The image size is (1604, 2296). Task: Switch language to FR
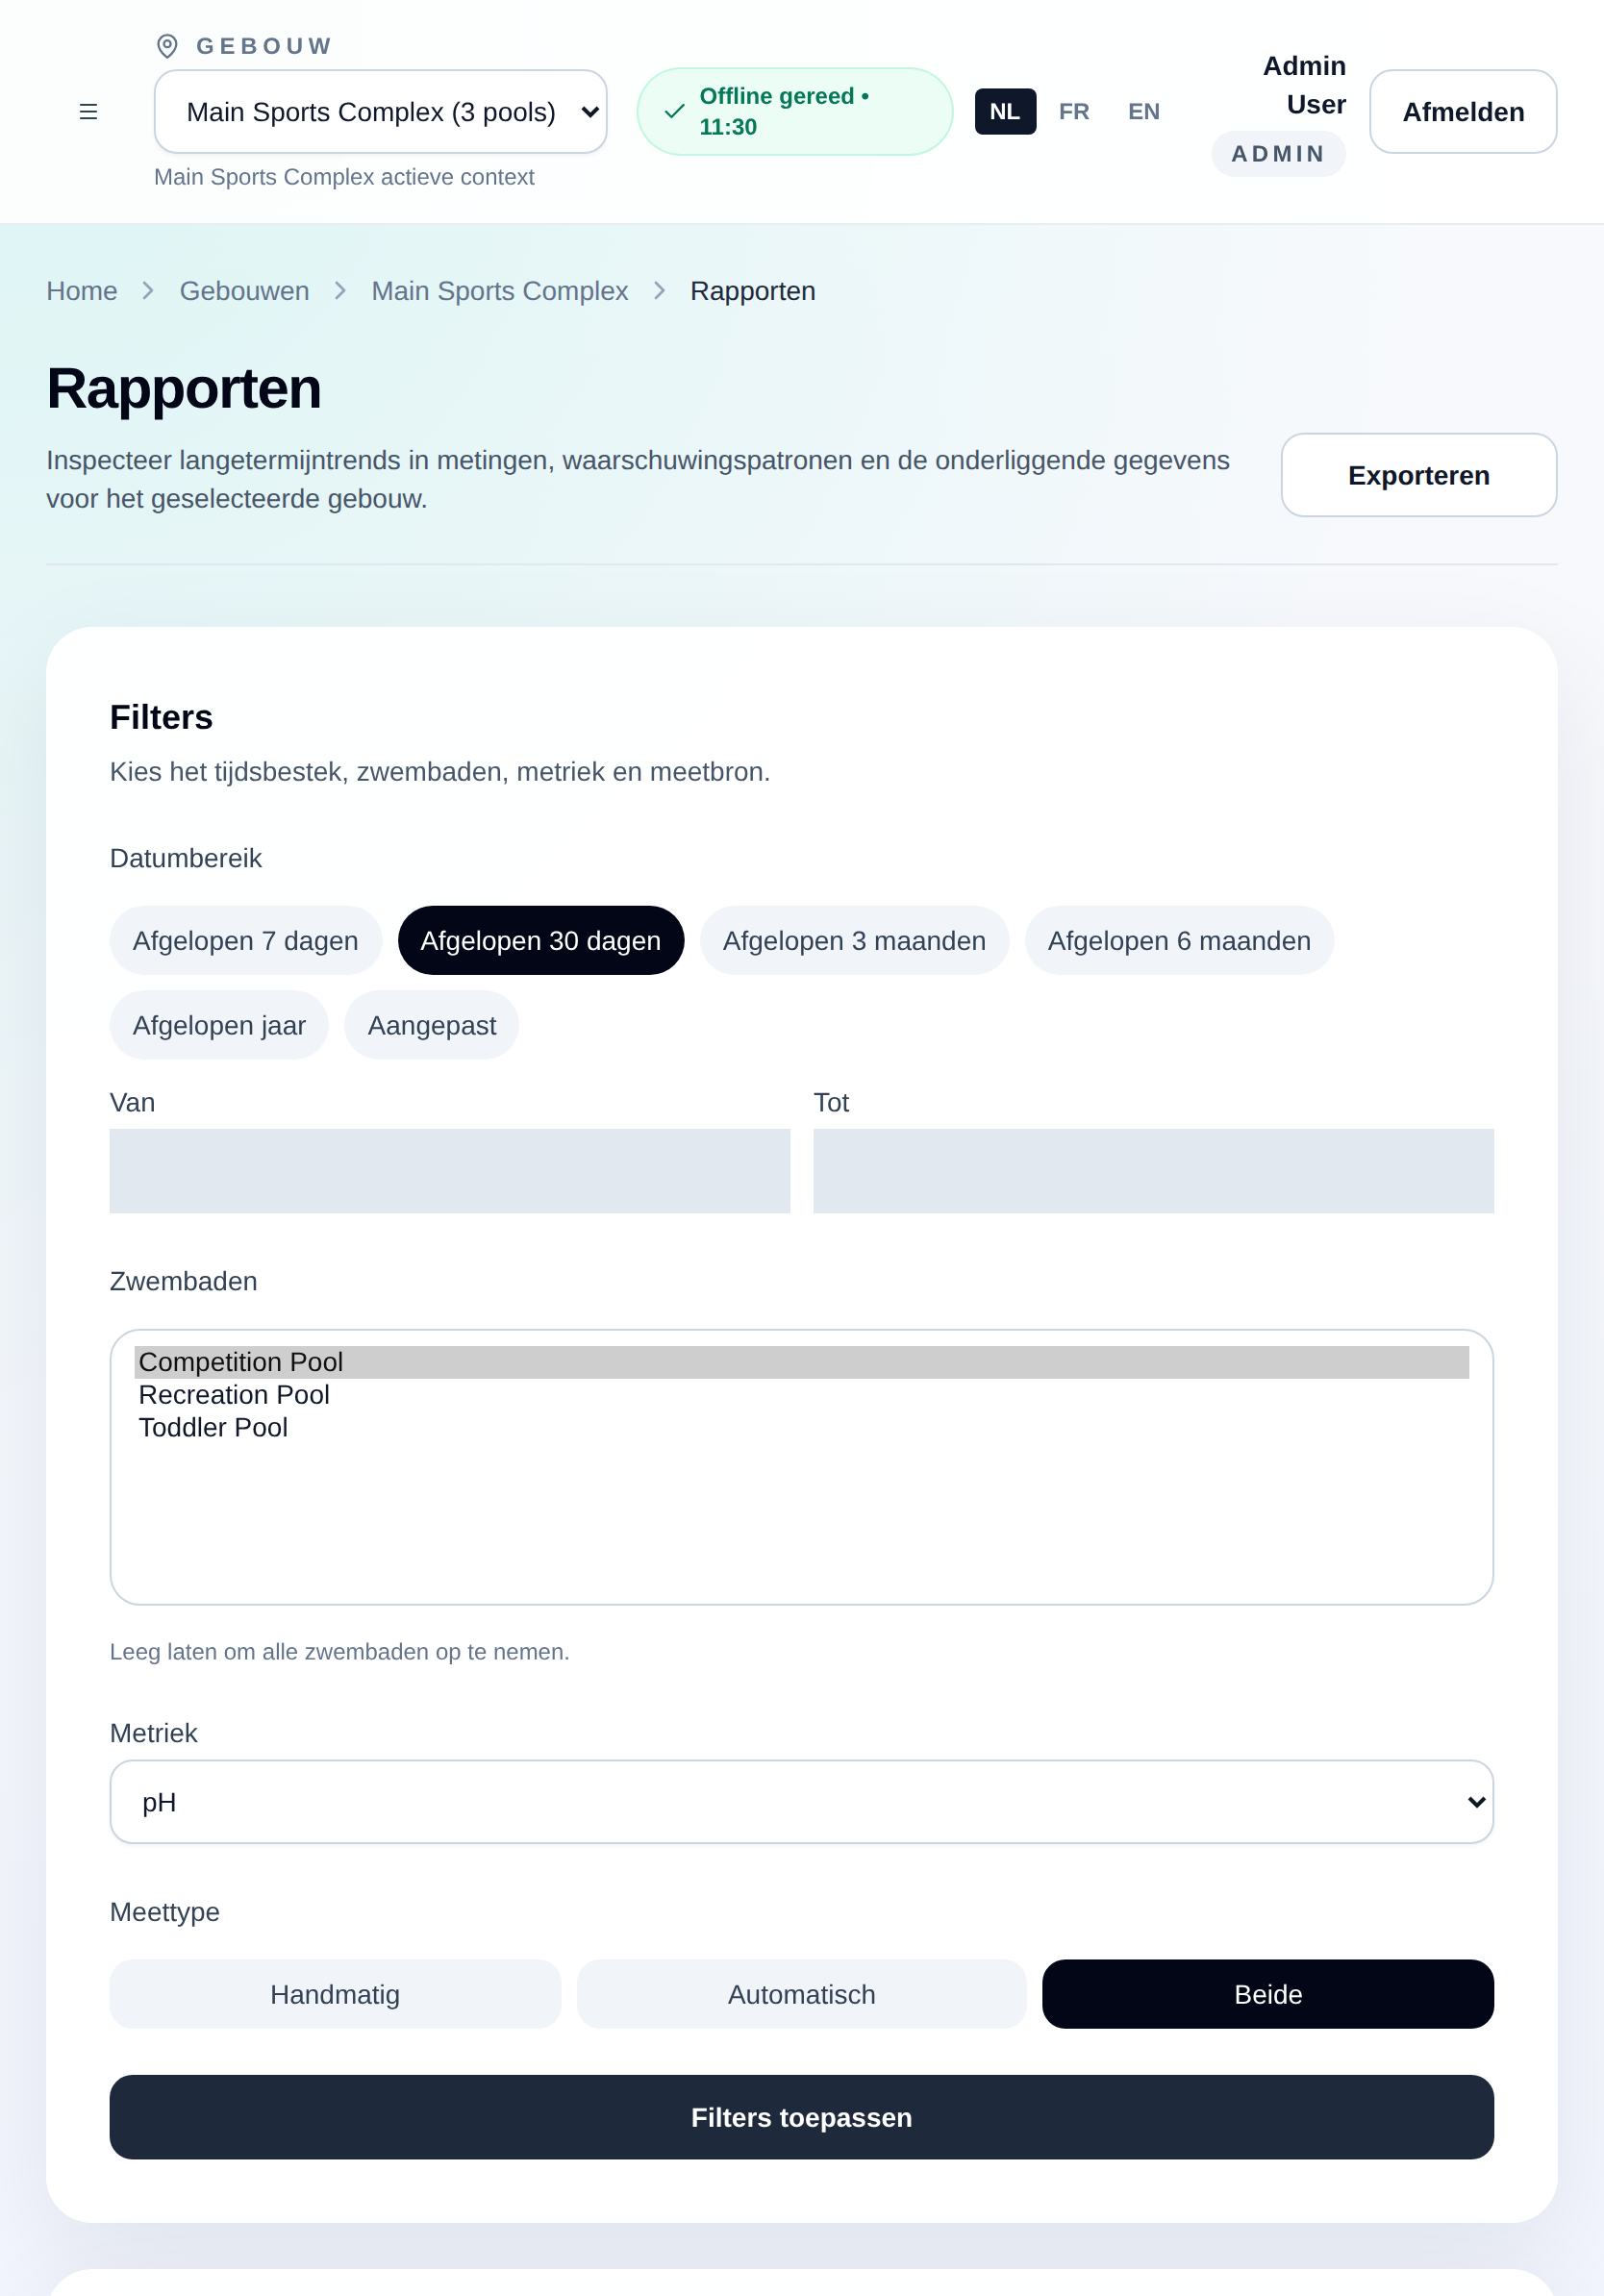(1074, 111)
